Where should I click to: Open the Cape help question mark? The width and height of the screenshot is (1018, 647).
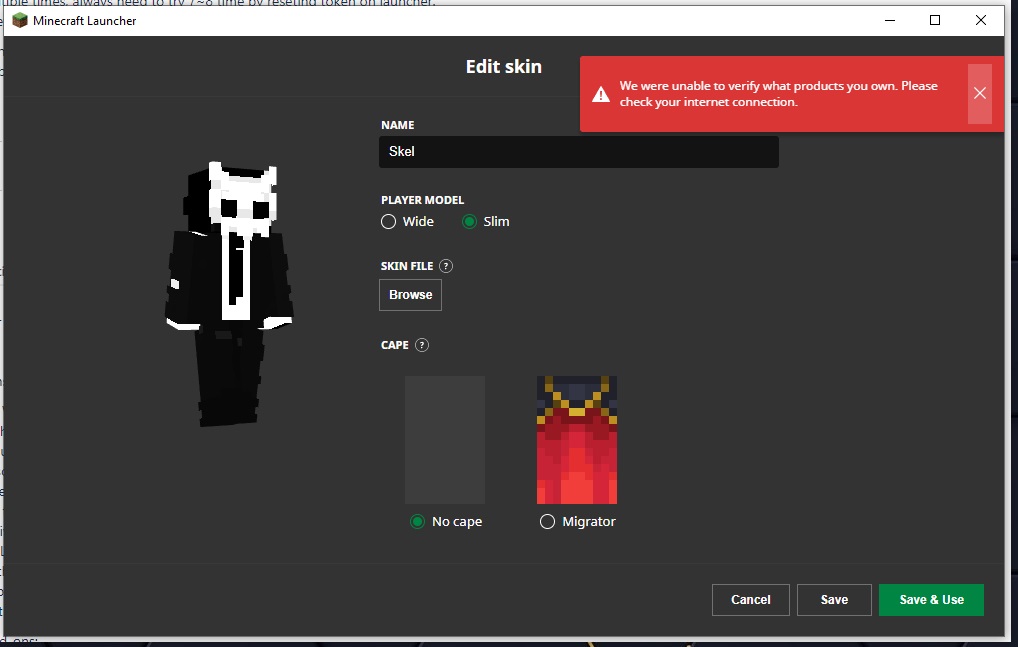click(x=422, y=345)
